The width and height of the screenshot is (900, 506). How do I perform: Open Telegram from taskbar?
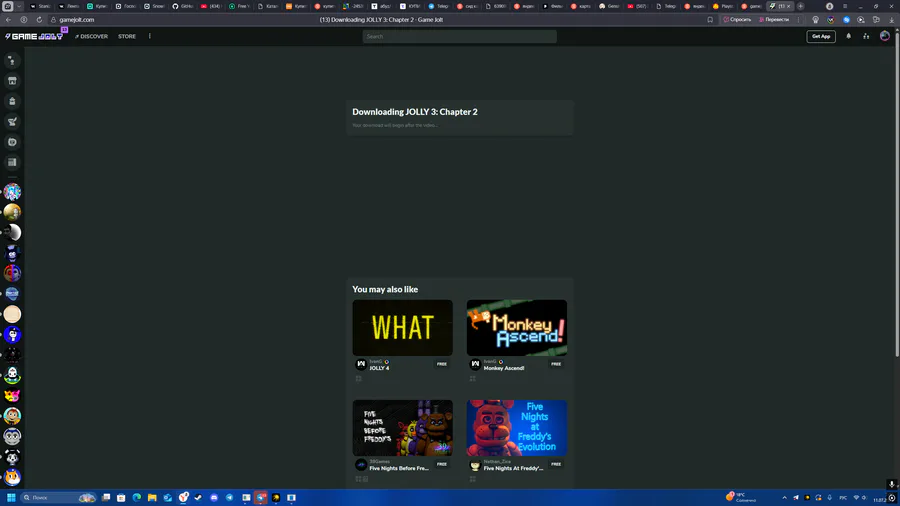230,497
